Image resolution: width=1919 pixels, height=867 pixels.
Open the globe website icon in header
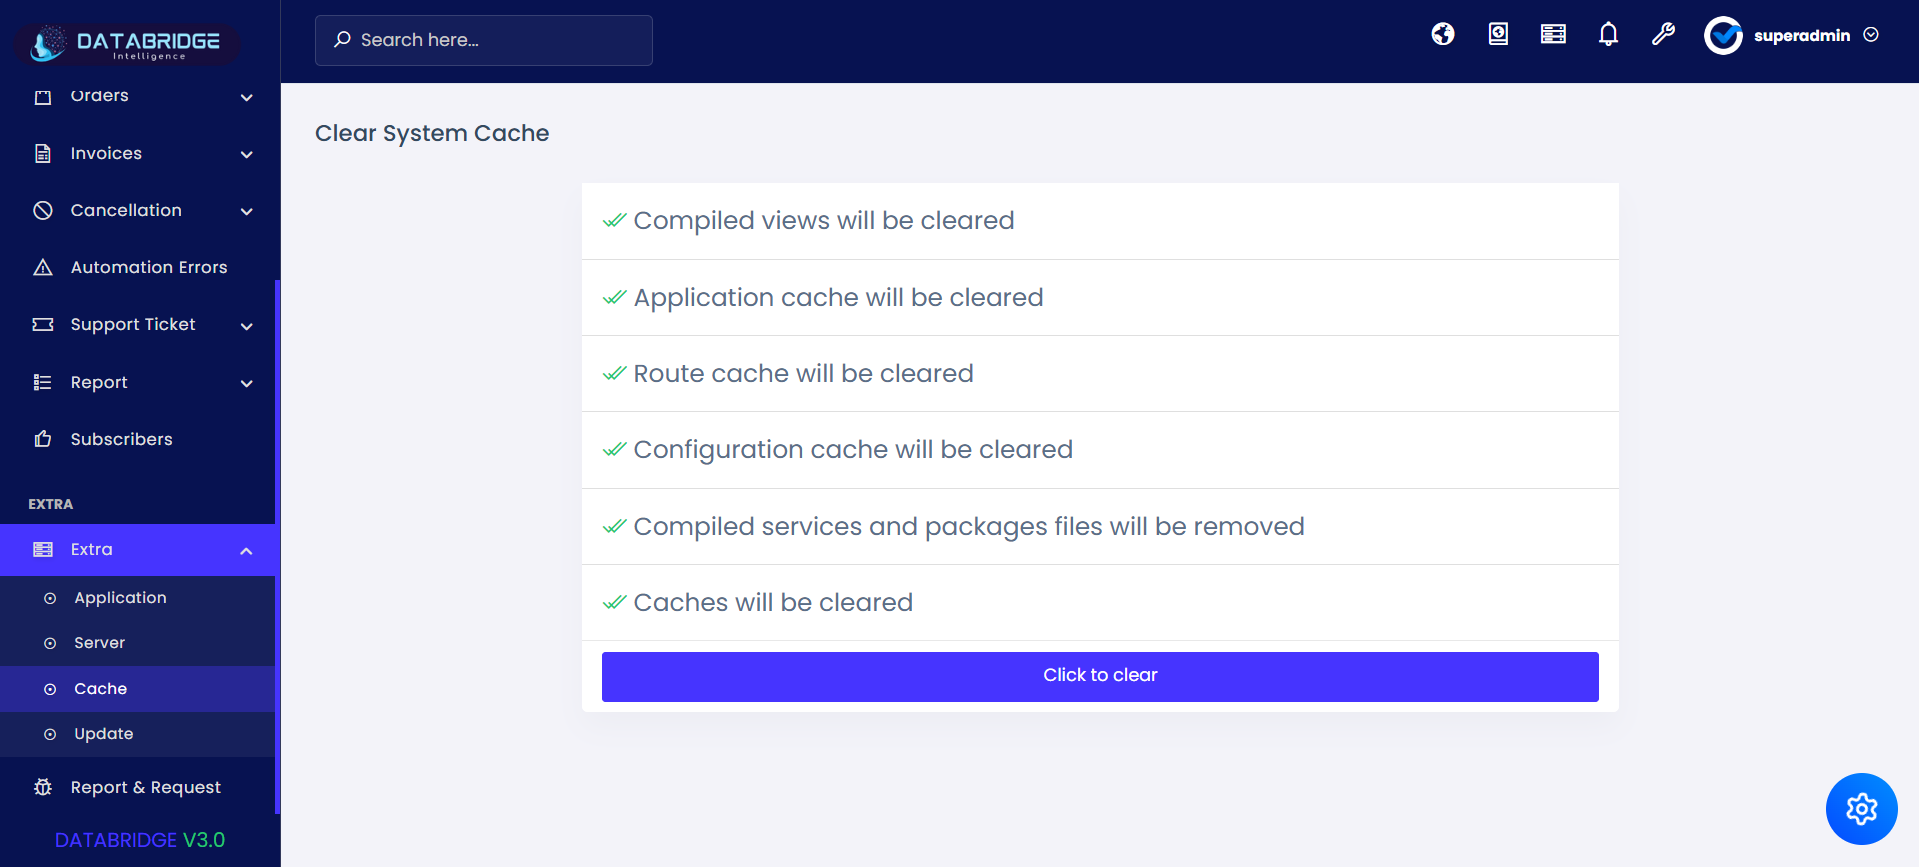pyautogui.click(x=1442, y=35)
